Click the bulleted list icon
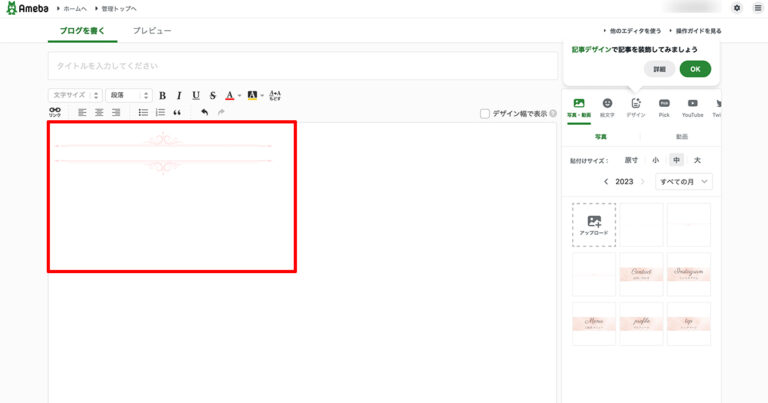The width and height of the screenshot is (768, 403). click(143, 113)
